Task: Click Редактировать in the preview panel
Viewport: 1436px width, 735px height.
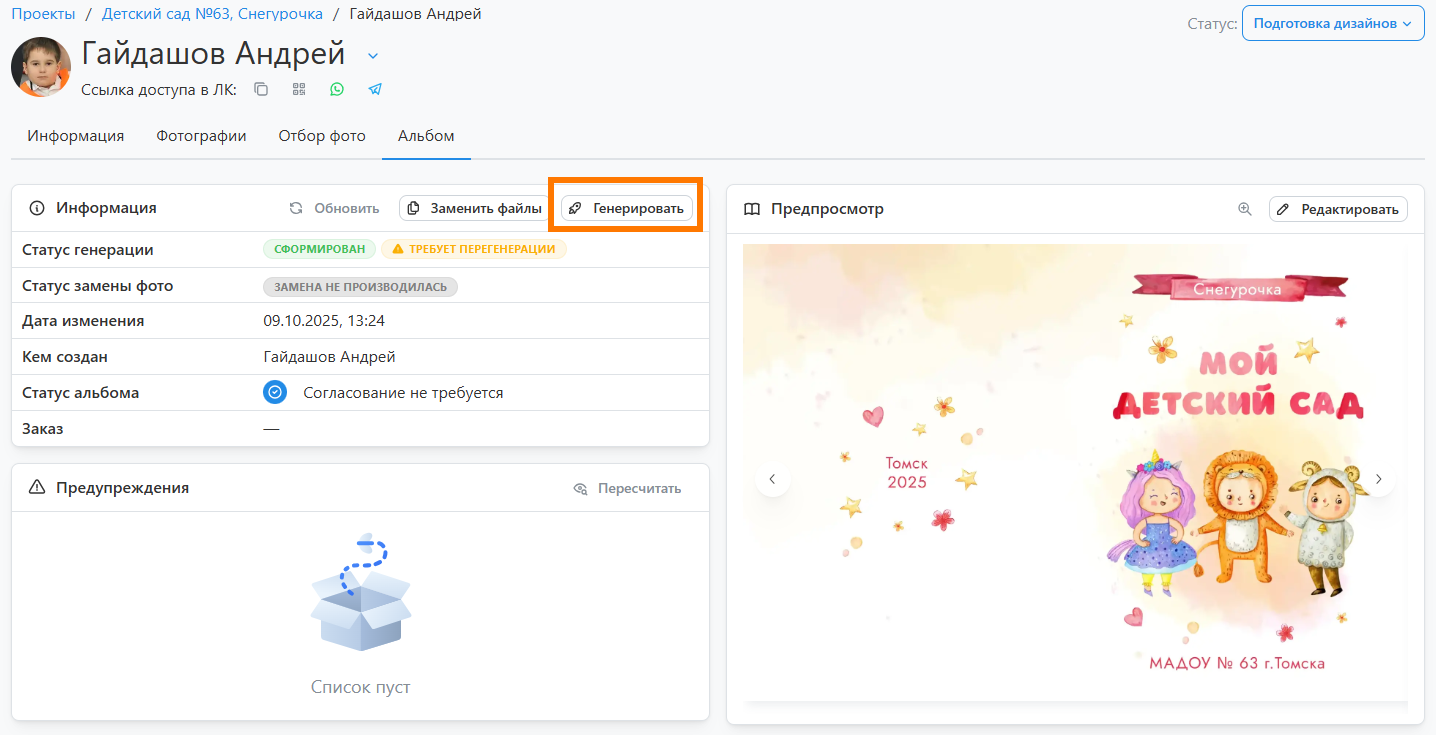Action: click(x=1338, y=209)
